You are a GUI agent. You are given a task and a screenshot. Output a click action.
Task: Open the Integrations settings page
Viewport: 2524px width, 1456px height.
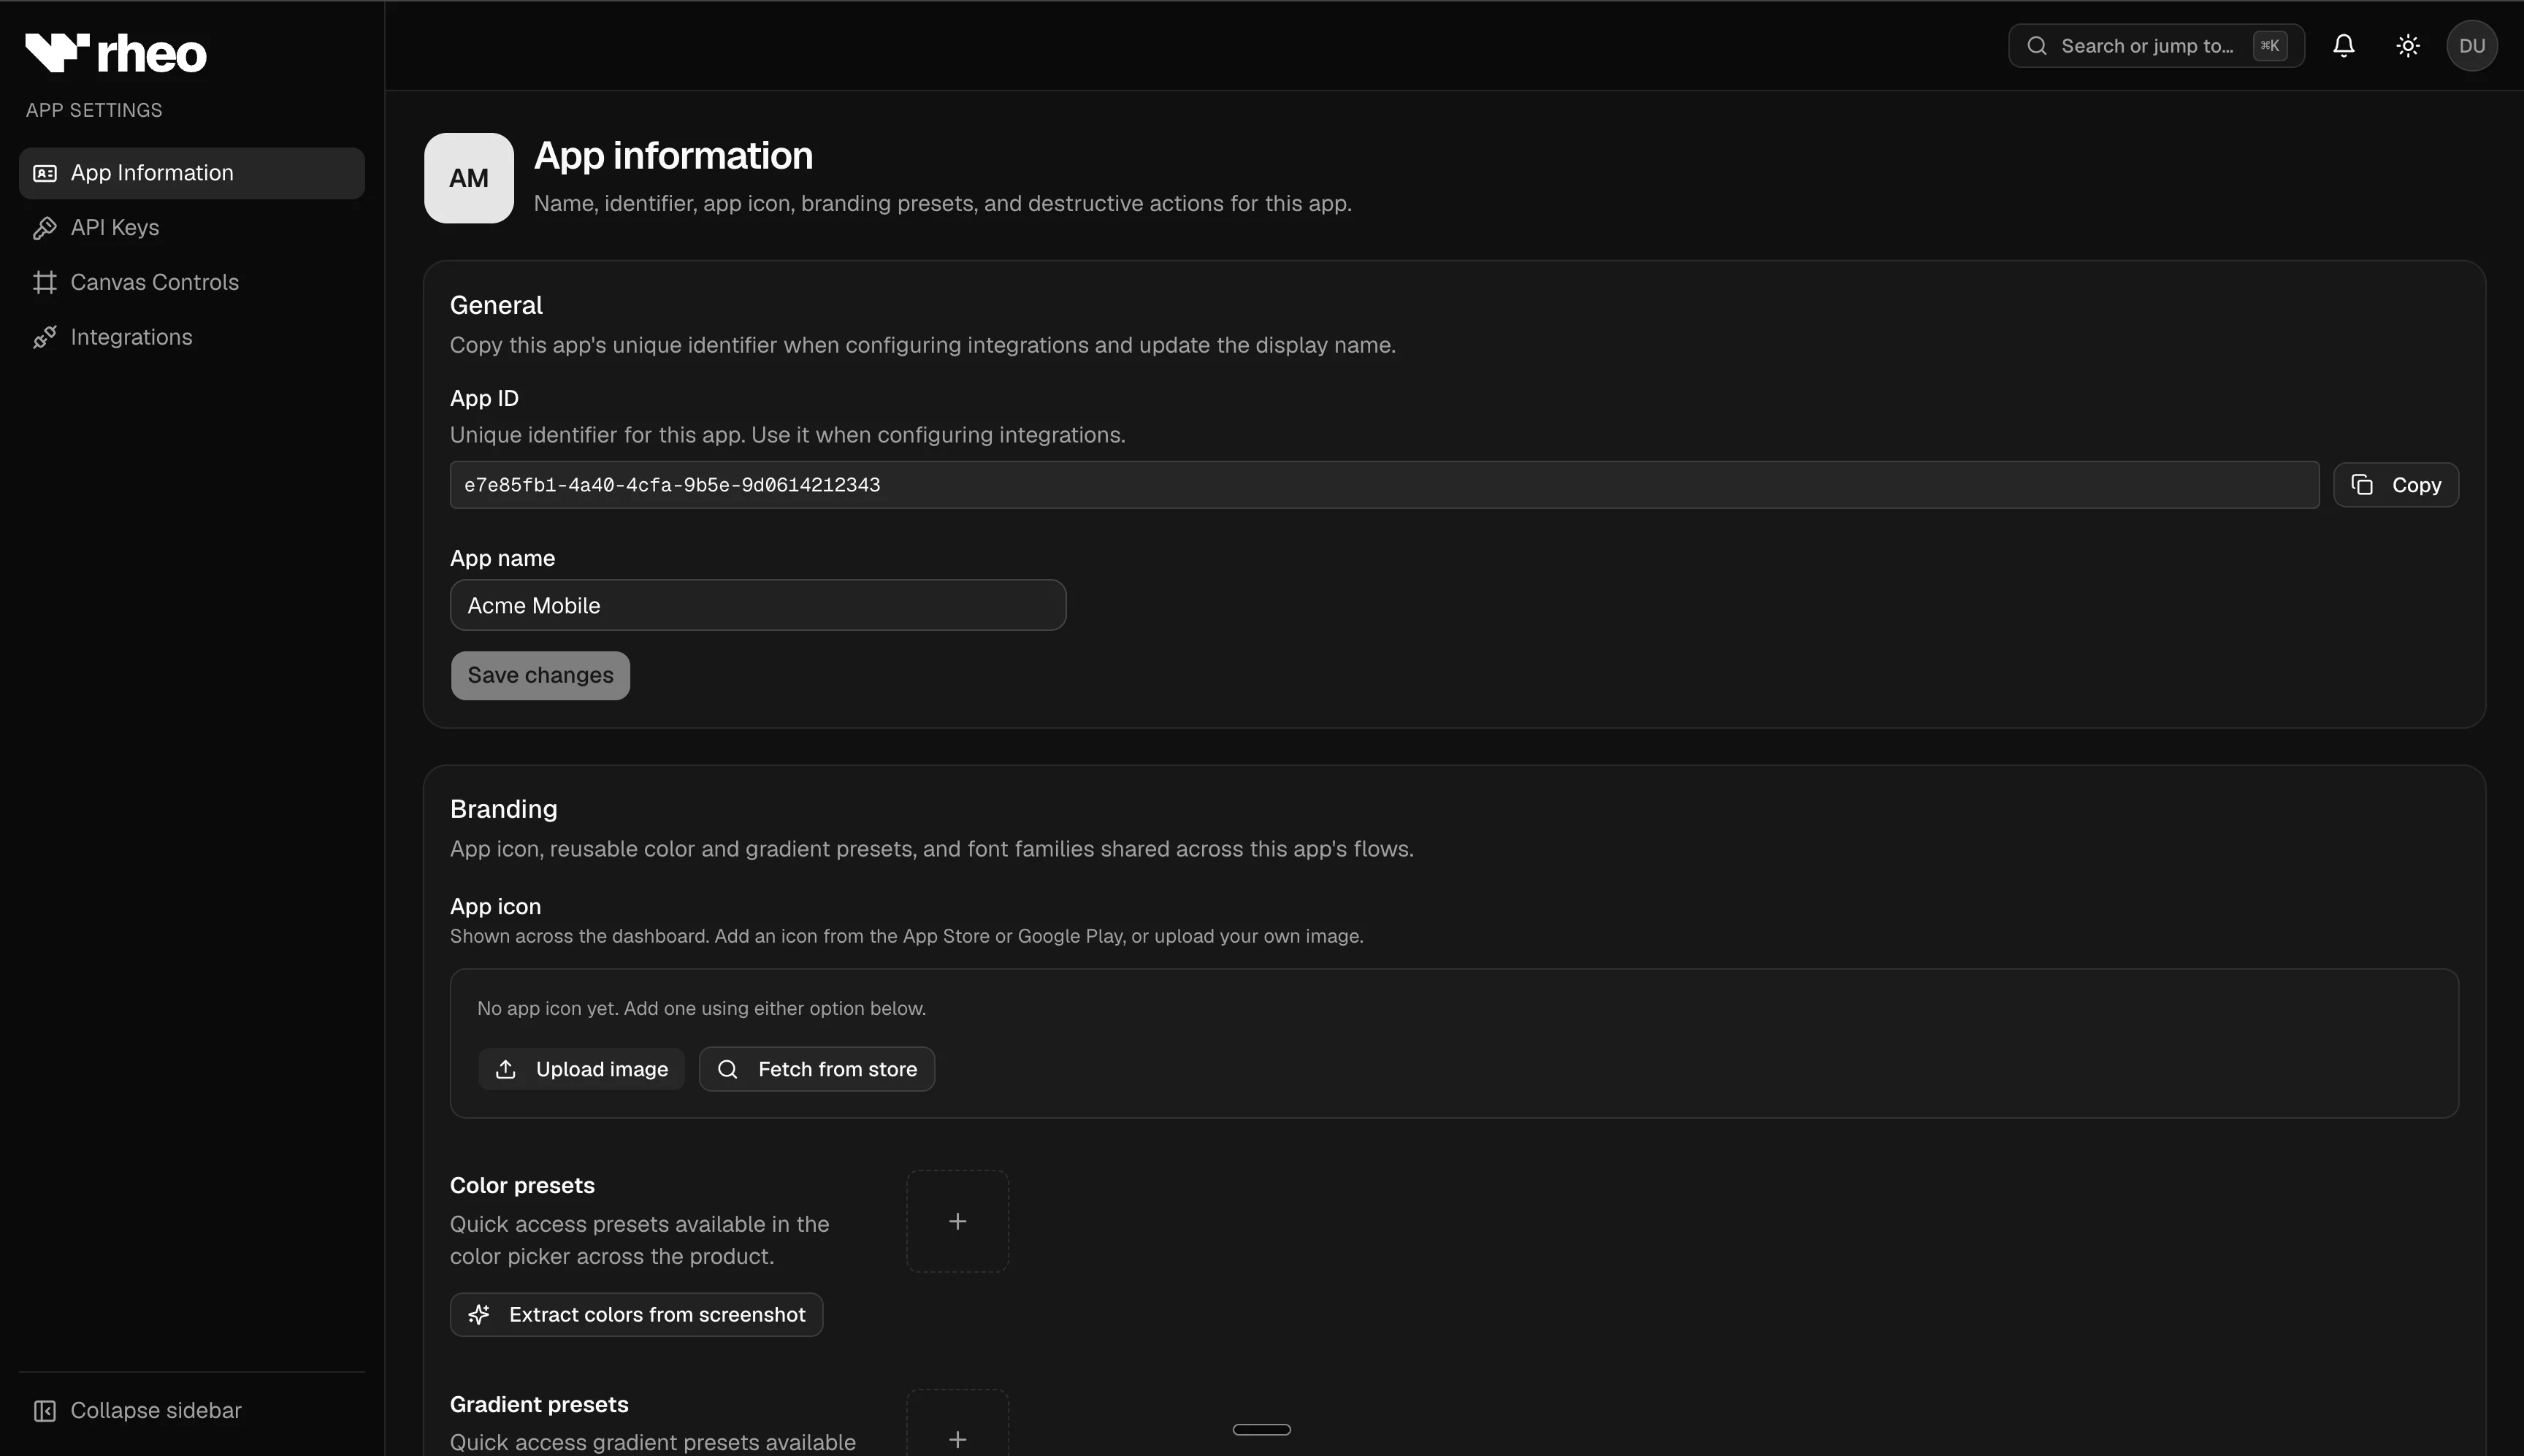pos(192,337)
